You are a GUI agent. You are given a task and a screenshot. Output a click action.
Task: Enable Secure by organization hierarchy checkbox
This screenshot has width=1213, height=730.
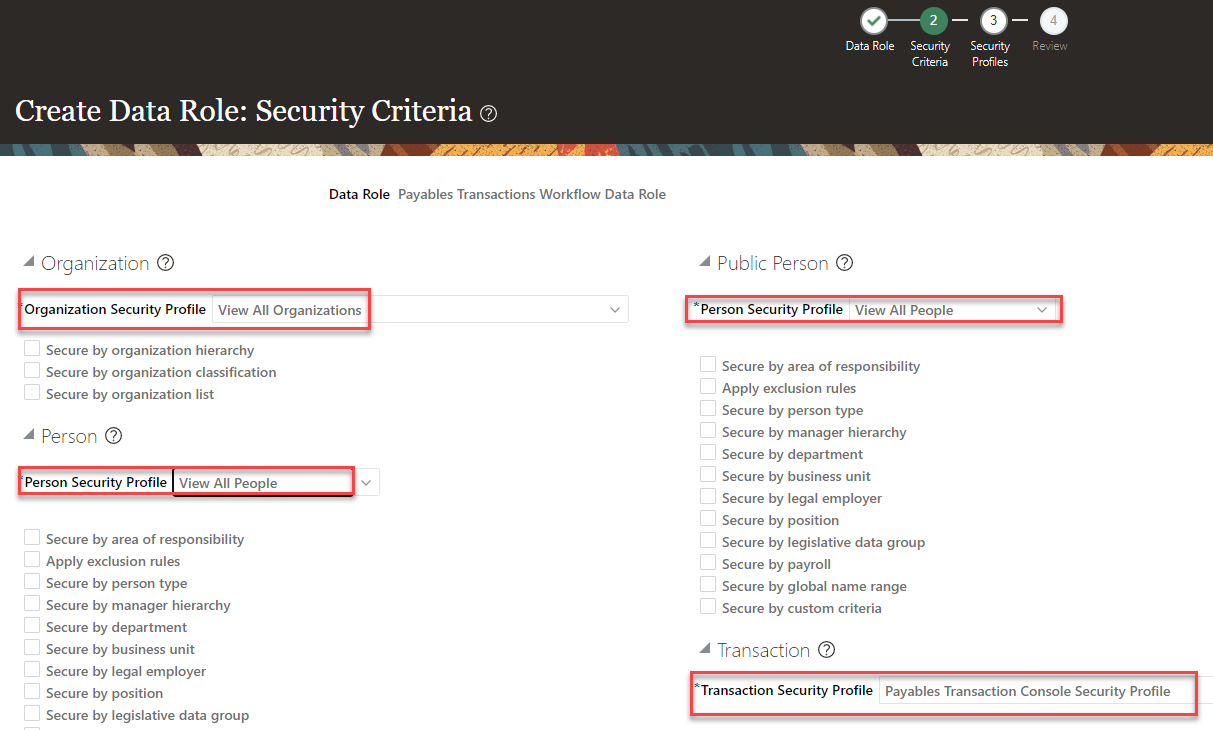pyautogui.click(x=33, y=349)
